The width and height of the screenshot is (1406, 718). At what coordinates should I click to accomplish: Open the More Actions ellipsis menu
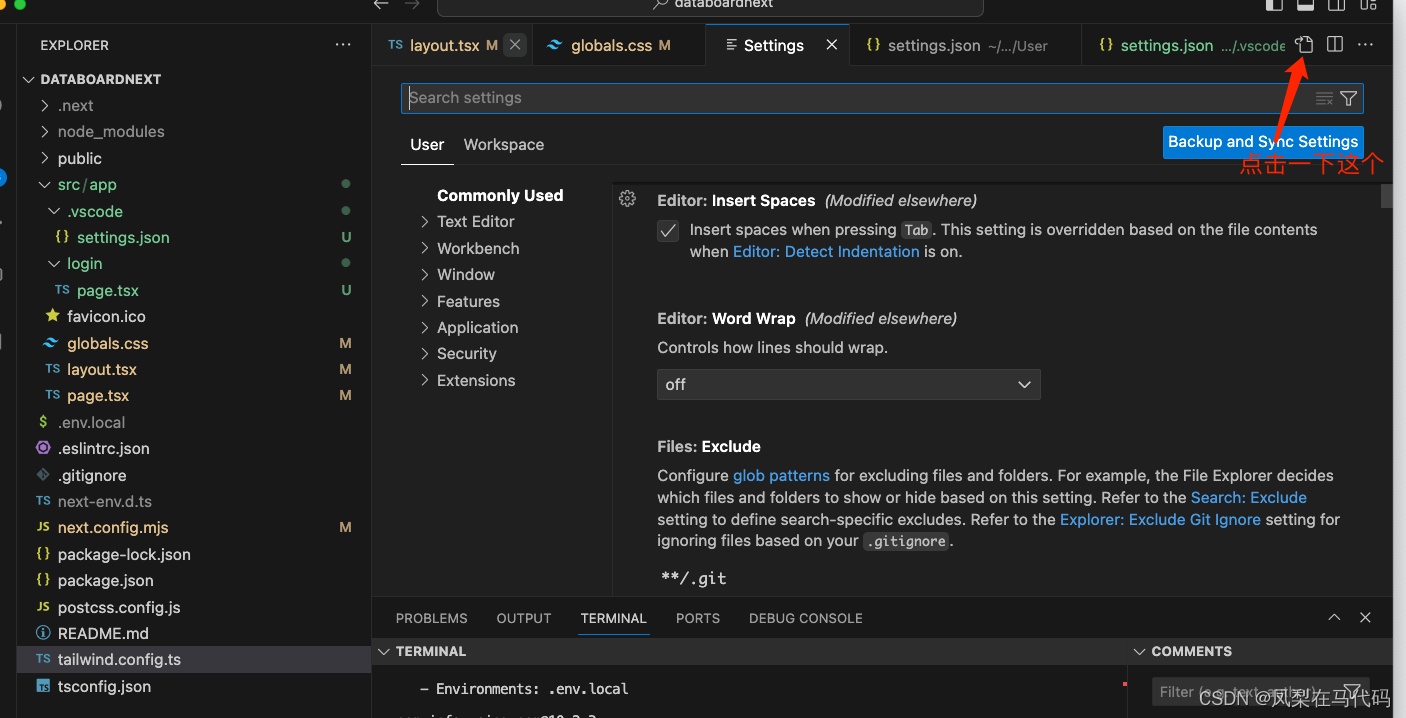tap(1365, 44)
